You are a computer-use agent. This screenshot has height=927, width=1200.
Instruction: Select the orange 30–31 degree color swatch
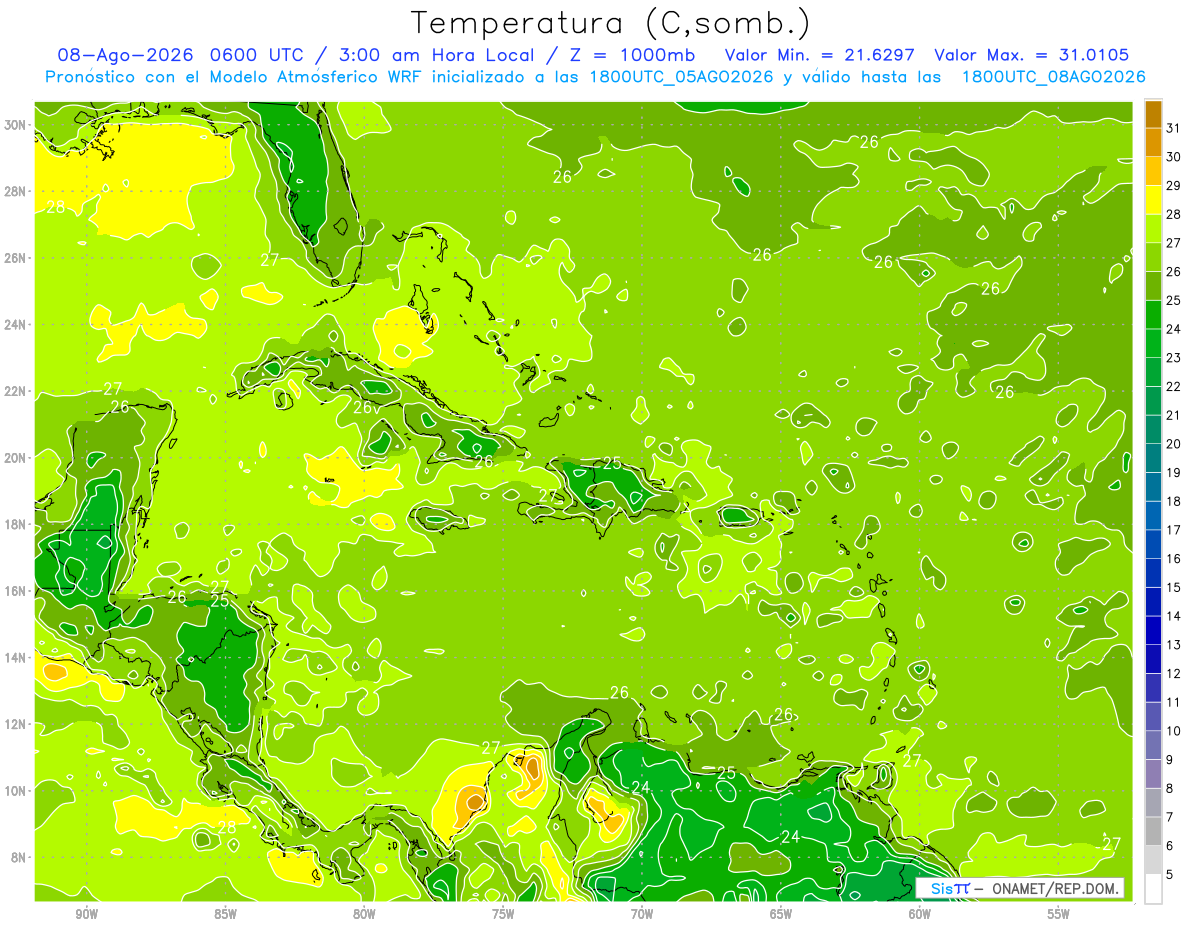click(1153, 143)
